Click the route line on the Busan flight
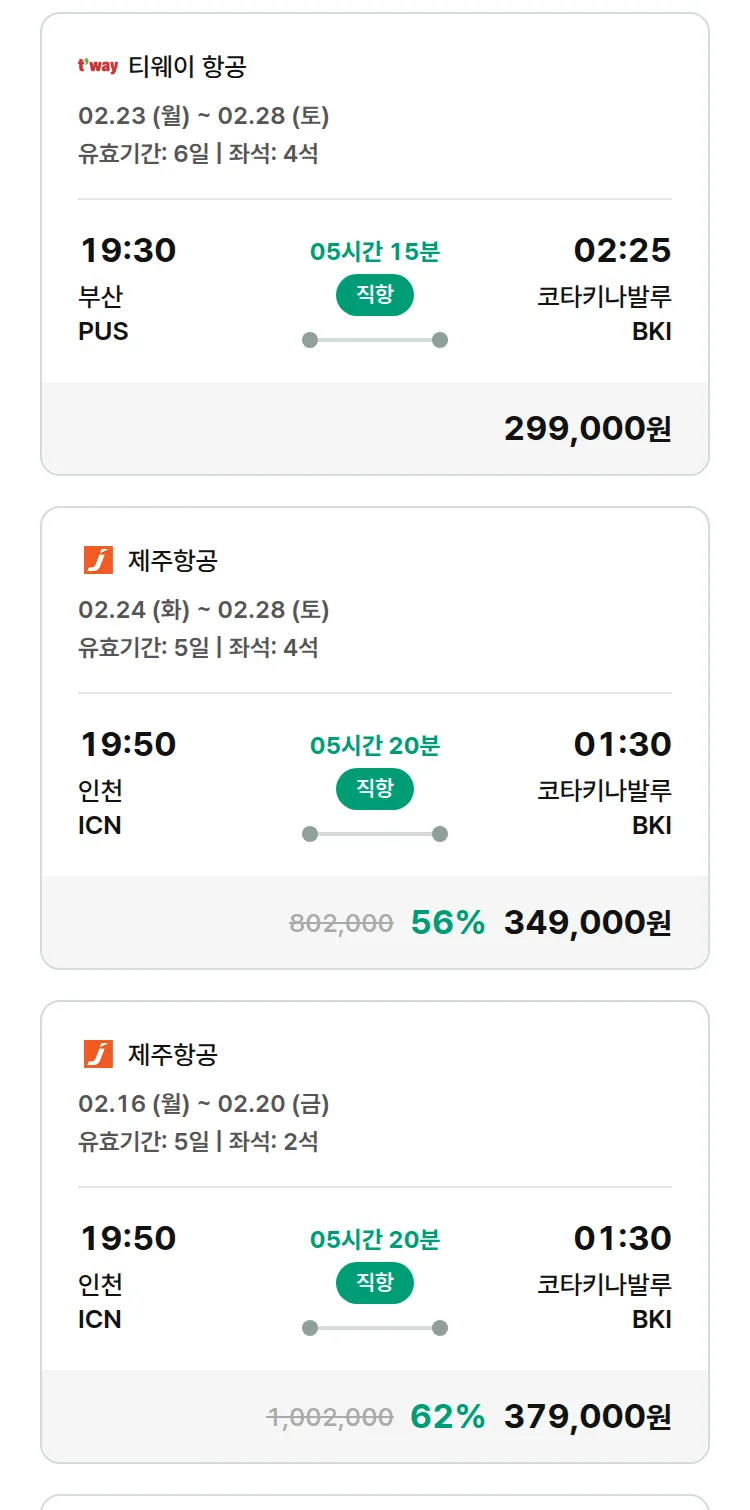 [x=375, y=340]
